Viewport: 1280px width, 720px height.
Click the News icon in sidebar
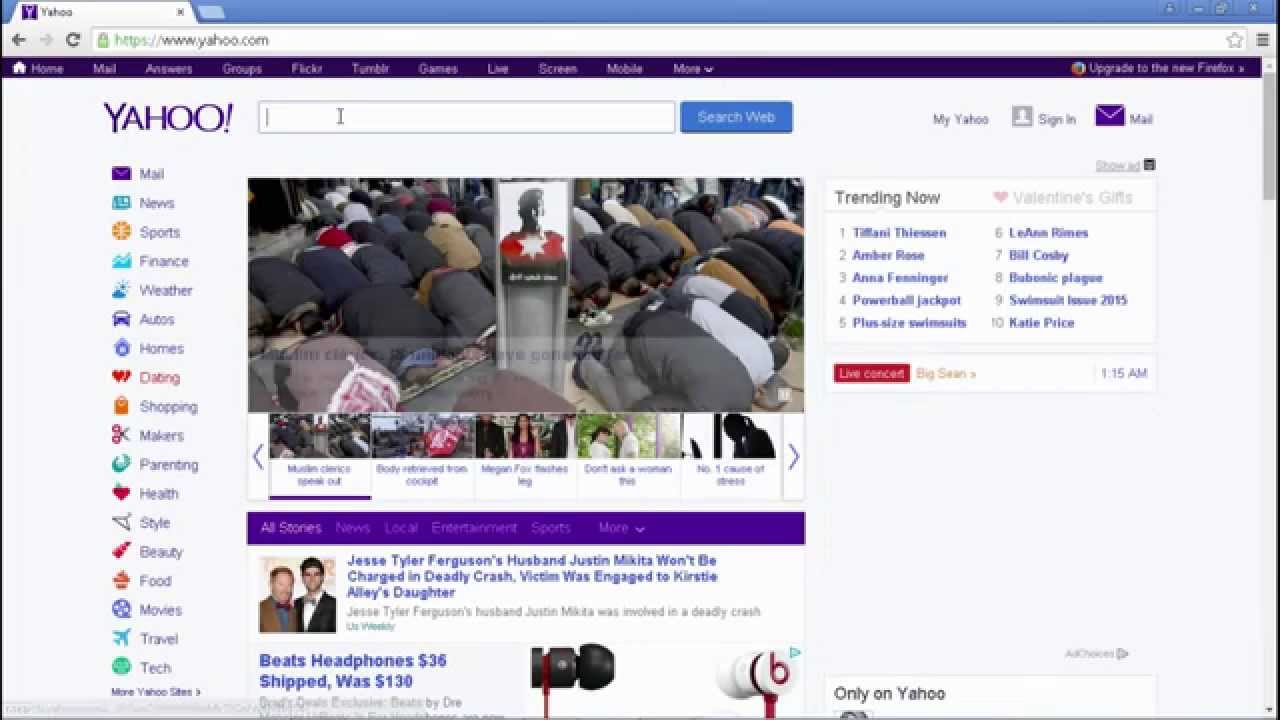(x=121, y=203)
